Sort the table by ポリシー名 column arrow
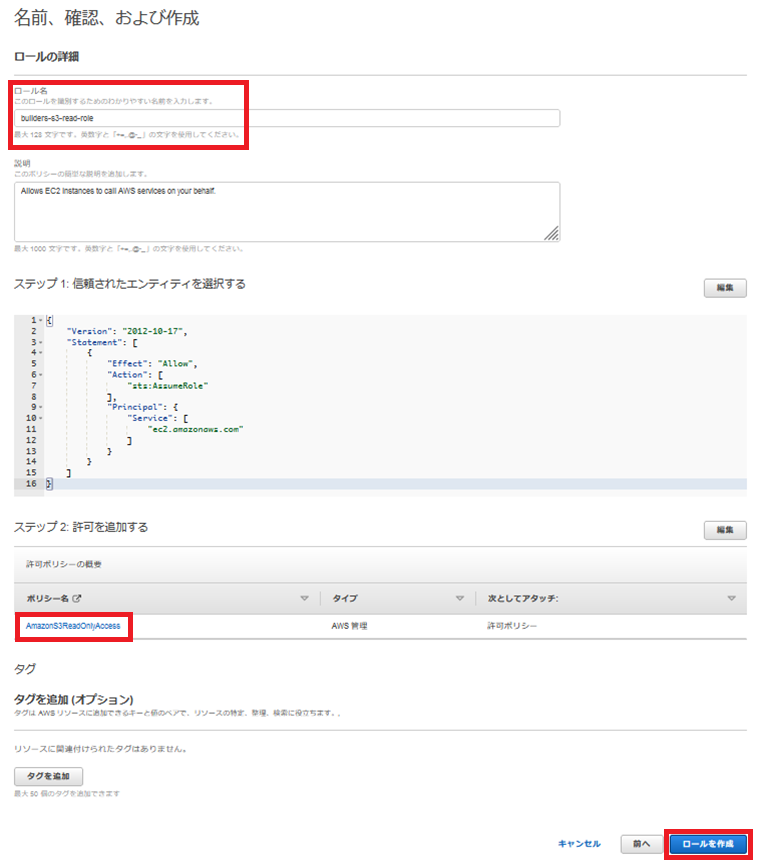This screenshot has width=762, height=865. tap(304, 599)
